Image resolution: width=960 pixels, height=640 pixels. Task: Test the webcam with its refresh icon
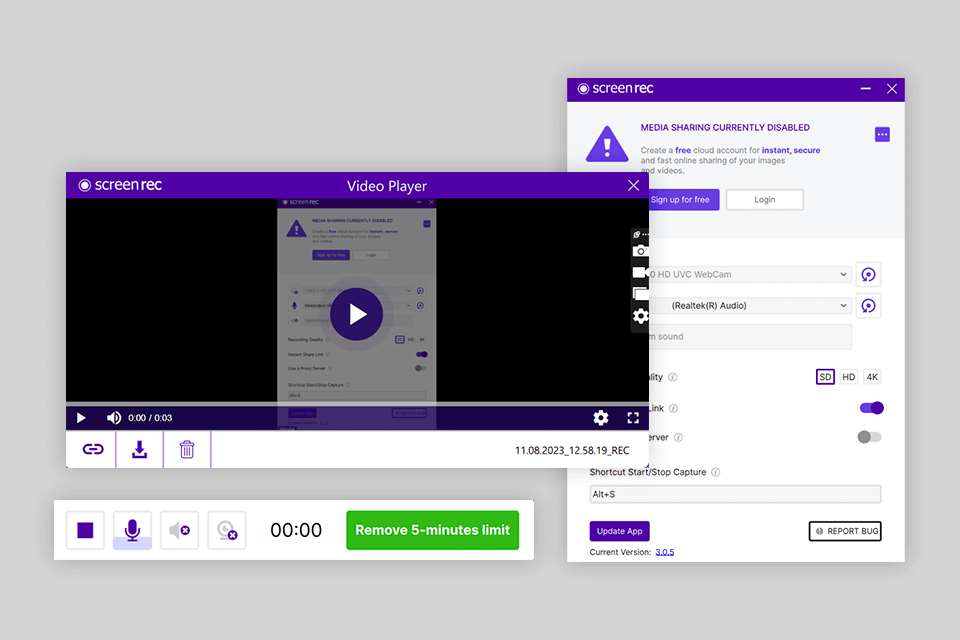pyautogui.click(x=868, y=274)
